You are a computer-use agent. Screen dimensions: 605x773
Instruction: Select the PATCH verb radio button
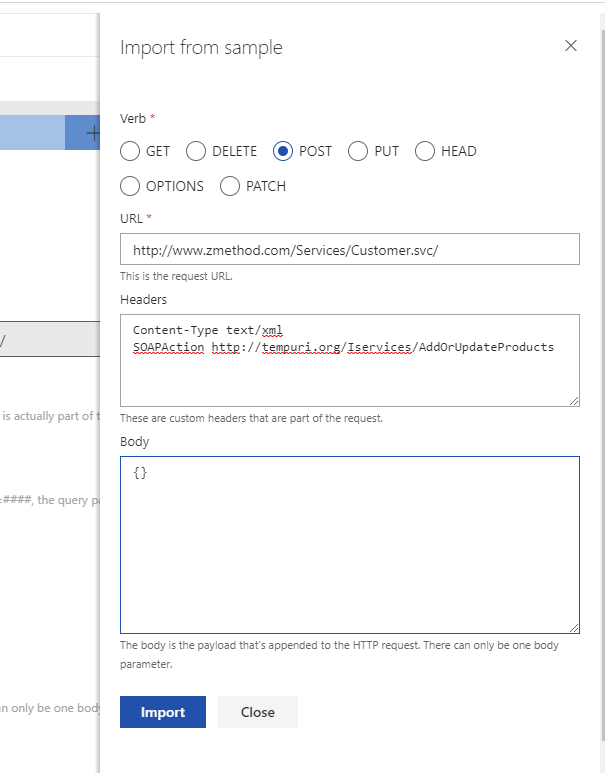click(x=230, y=186)
